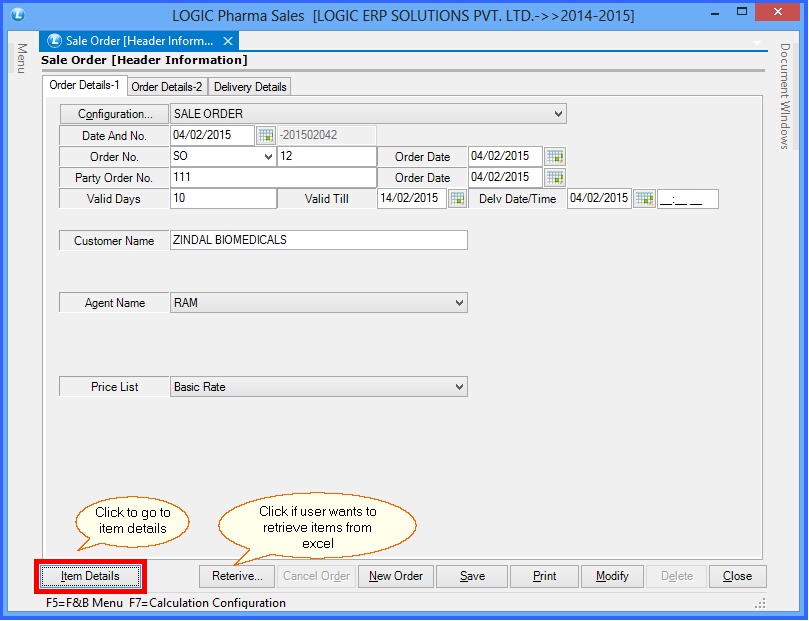The image size is (809, 621).
Task: Open the Delivery Details tab
Action: click(248, 86)
